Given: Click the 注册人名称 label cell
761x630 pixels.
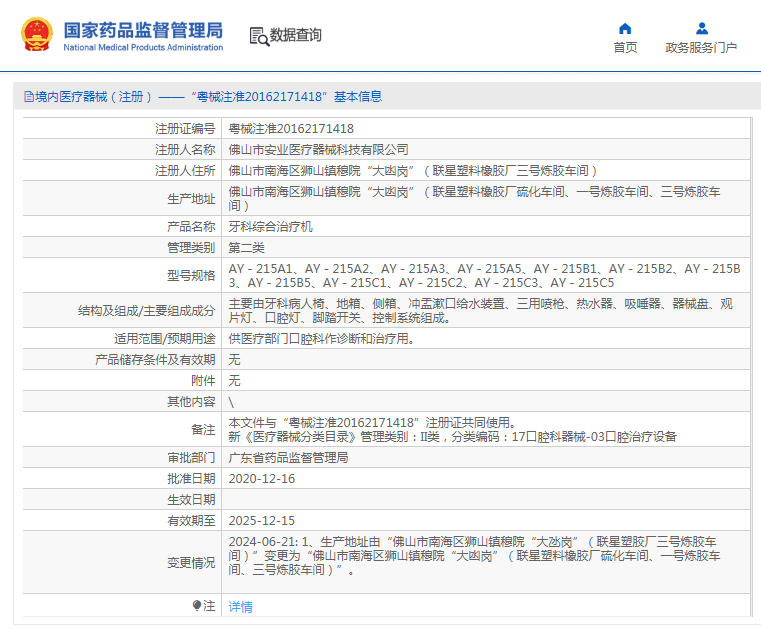Looking at the screenshot, I should click(122, 149).
